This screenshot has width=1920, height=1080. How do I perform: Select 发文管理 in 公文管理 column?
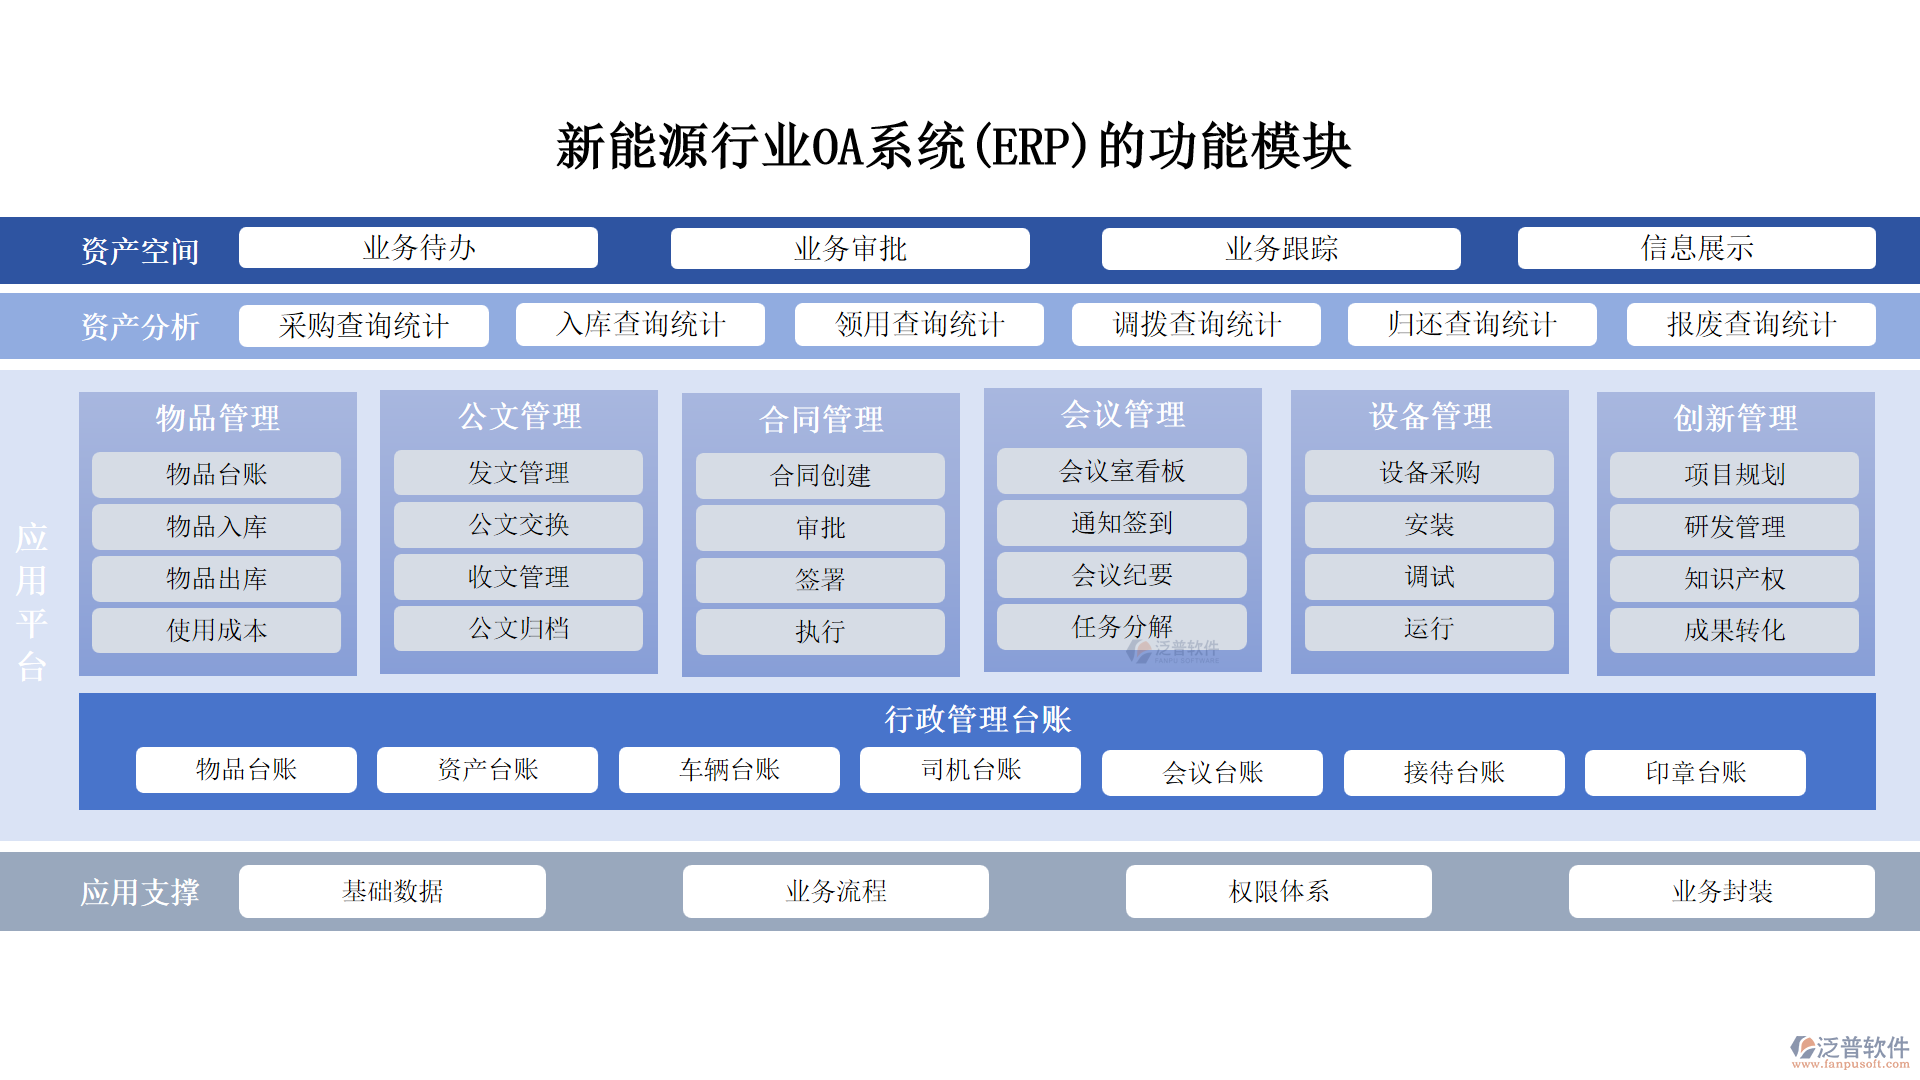518,473
